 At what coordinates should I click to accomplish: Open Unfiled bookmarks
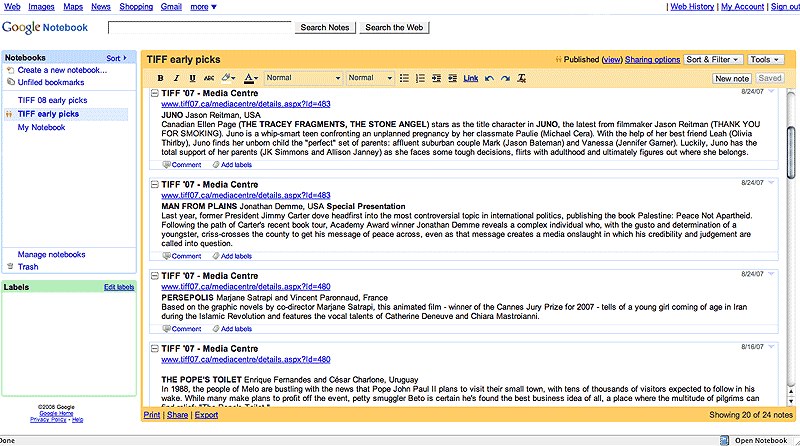point(51,82)
